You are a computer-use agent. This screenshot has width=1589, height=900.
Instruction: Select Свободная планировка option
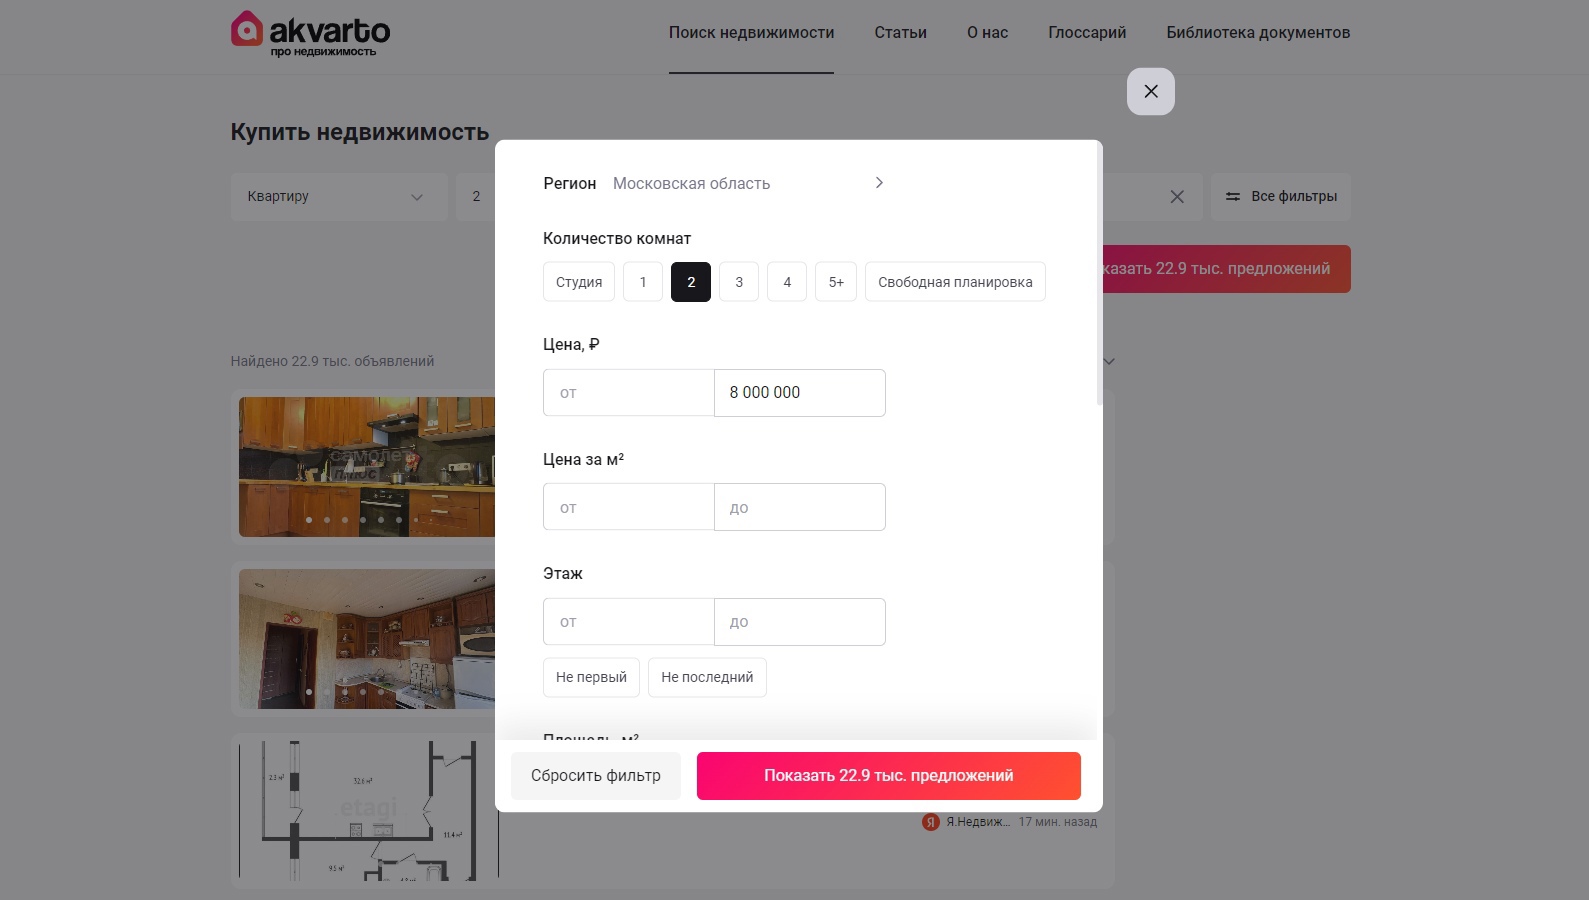coord(955,282)
